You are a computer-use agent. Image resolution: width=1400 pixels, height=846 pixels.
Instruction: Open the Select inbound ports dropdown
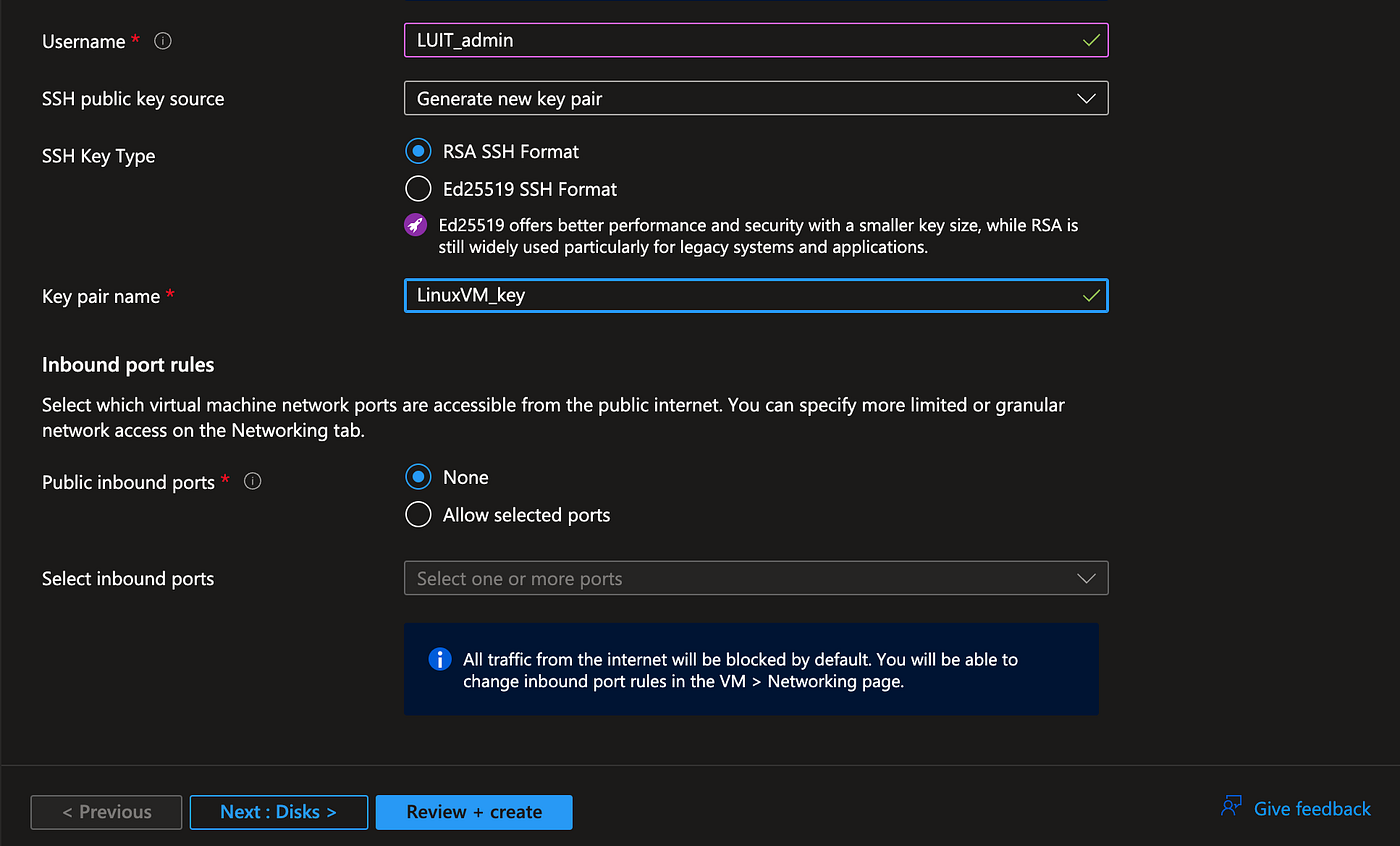[x=756, y=578]
